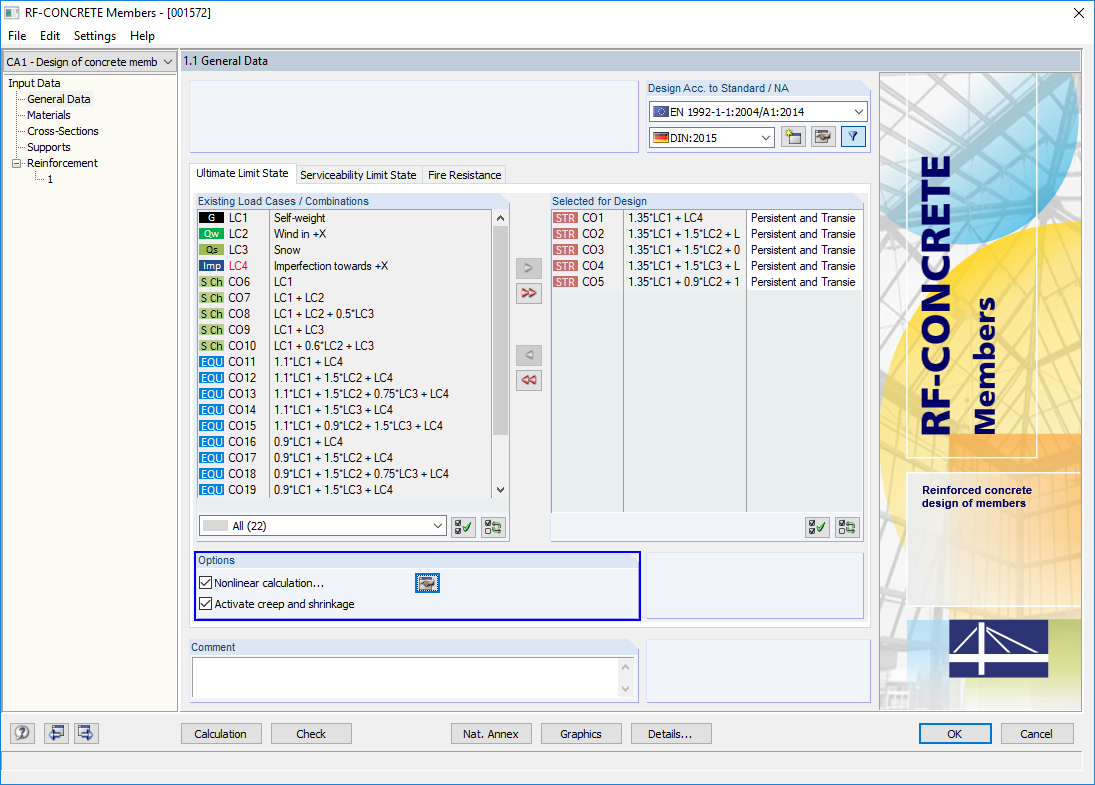
Task: Open the standard parameters edit icon
Action: pyautogui.click(x=823, y=137)
